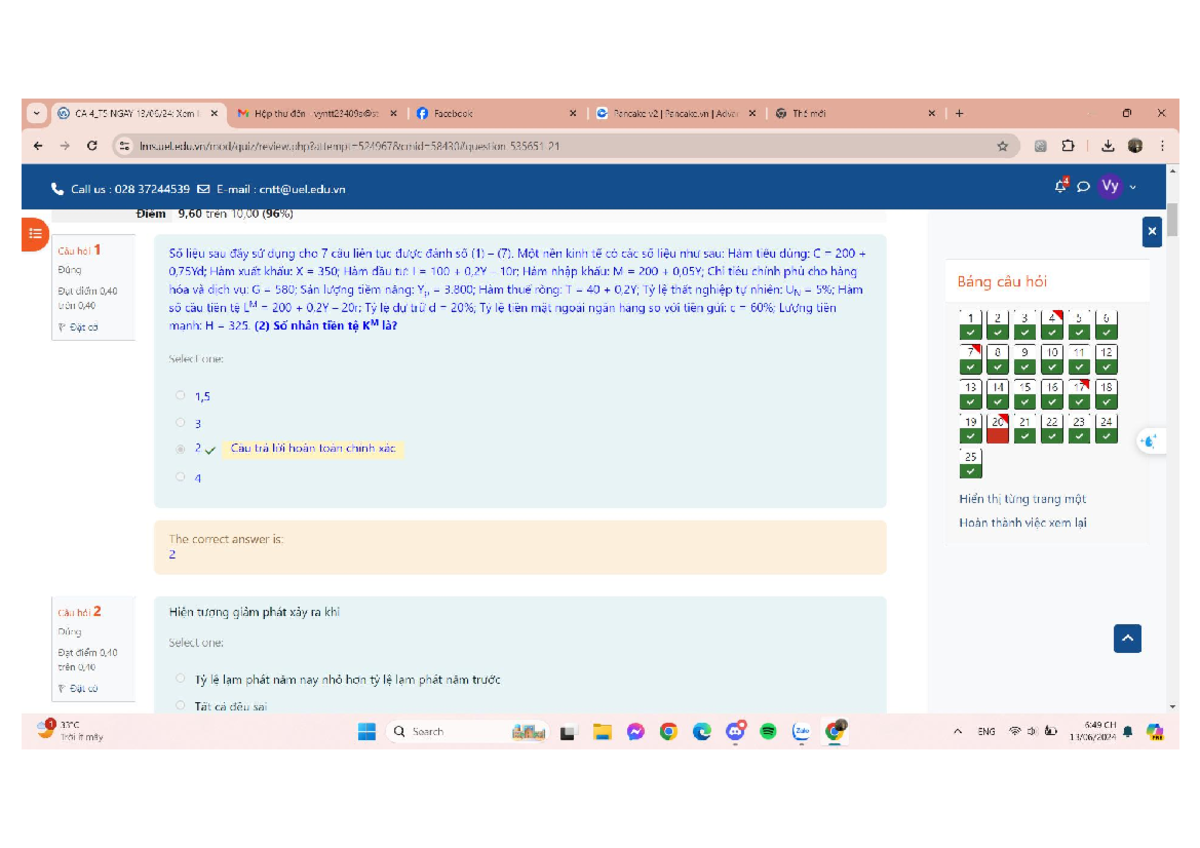Click the Hoàn thành việc xem lại link
This screenshot has width=1200, height=848.
pos(1022,522)
